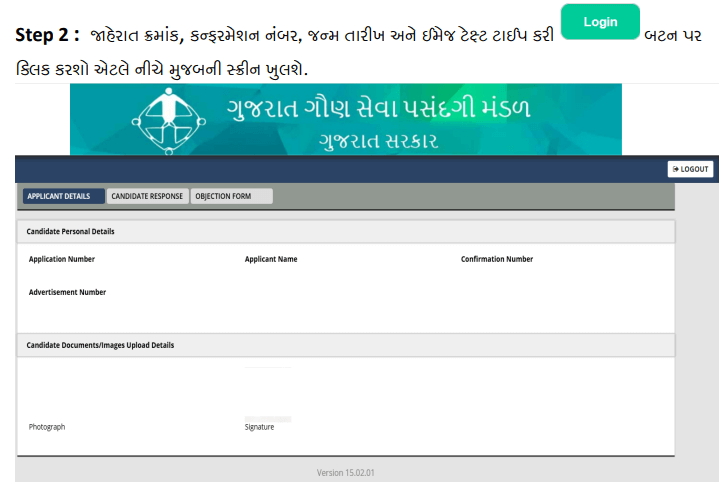The height and width of the screenshot is (484, 726).
Task: Click the Application Number label
Action: pyautogui.click(x=62, y=259)
